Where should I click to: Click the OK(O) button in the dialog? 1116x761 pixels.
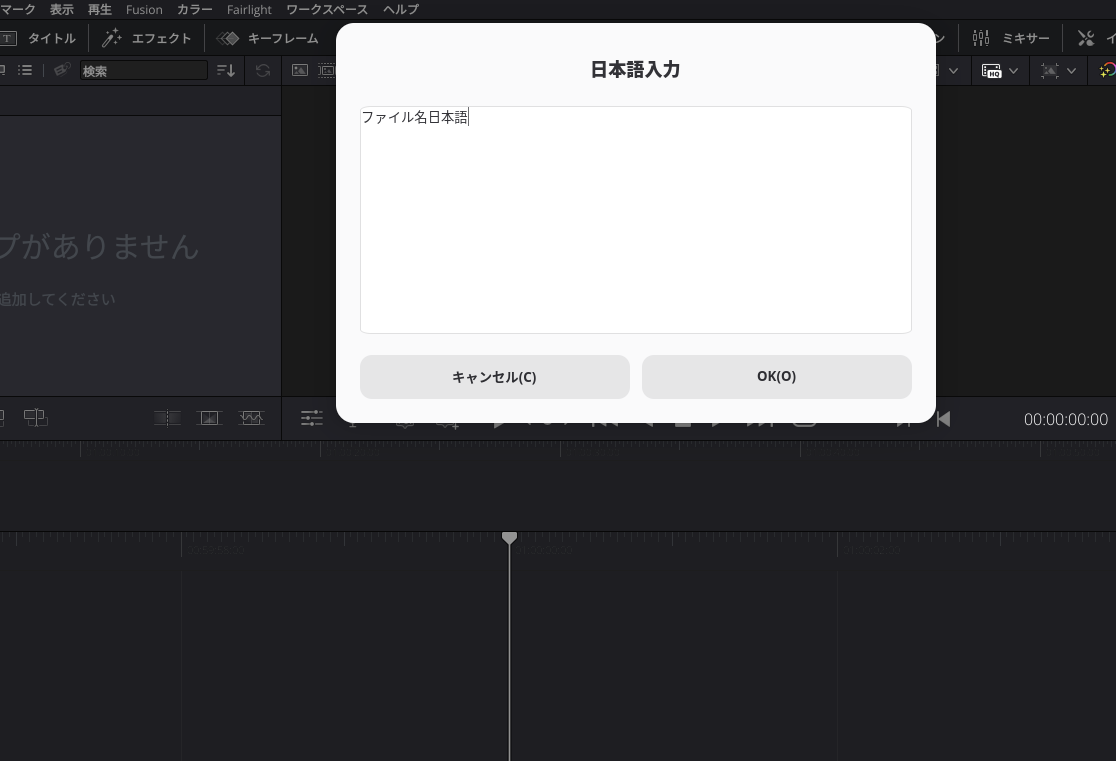(x=777, y=377)
